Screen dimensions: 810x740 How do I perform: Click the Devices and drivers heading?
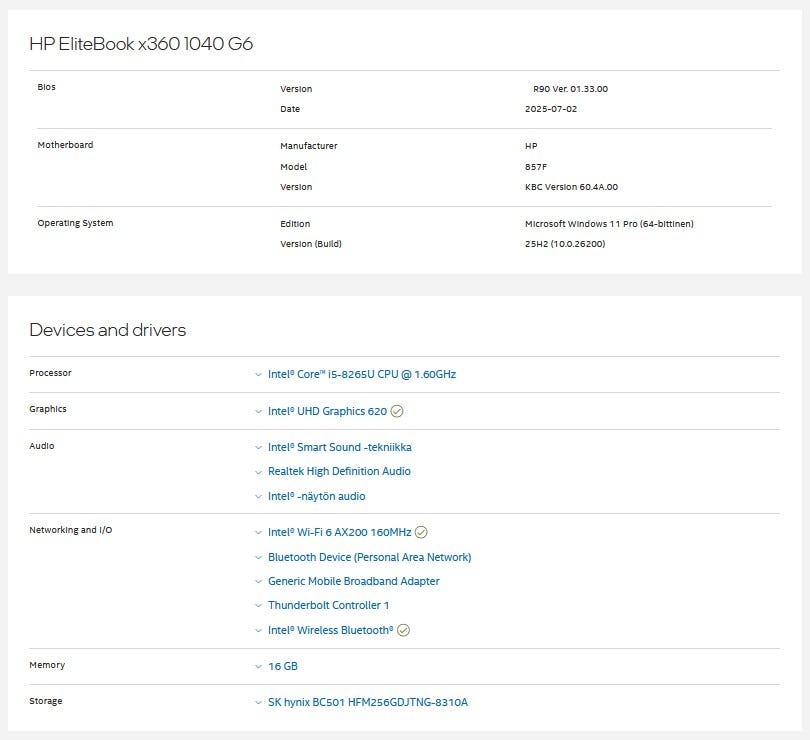point(108,330)
